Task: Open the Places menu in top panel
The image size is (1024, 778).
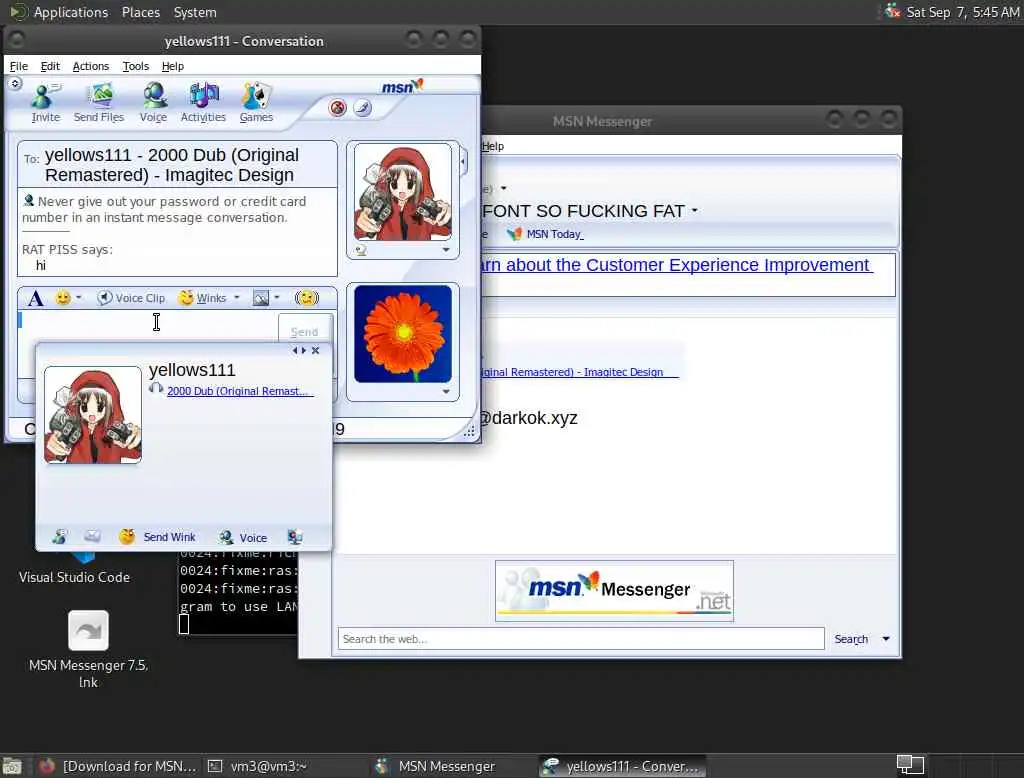Action: (x=141, y=12)
